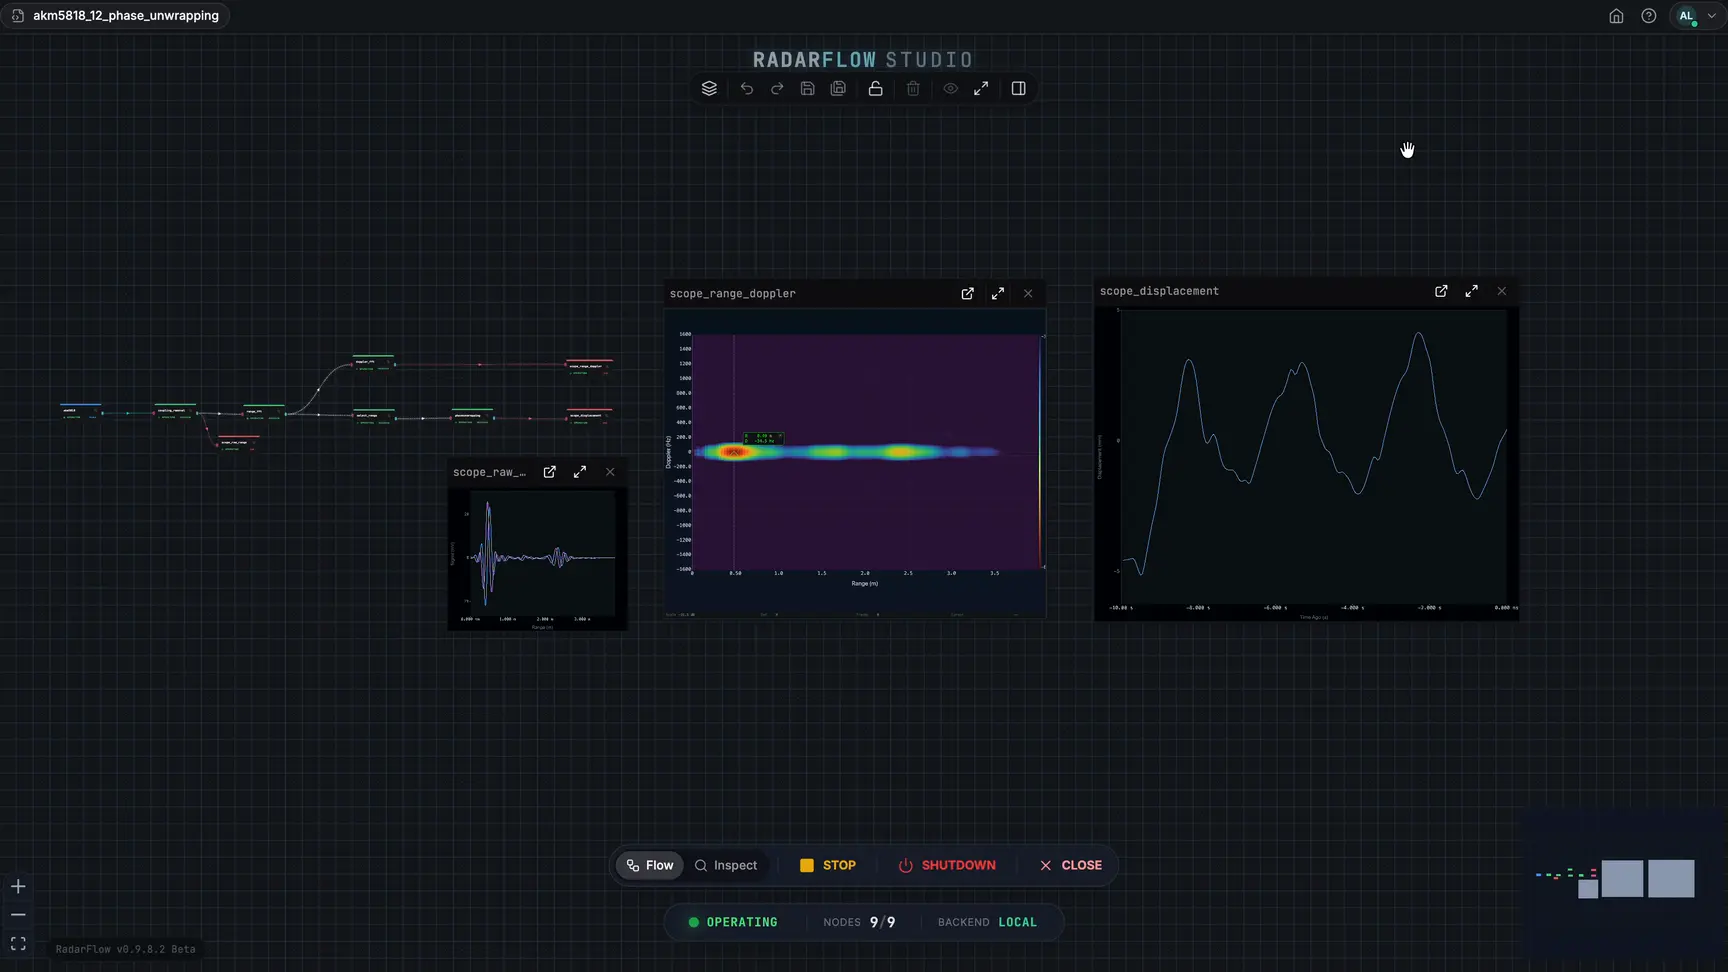Fit view with the frame canvas control
The image size is (1728, 972).
[x=18, y=944]
